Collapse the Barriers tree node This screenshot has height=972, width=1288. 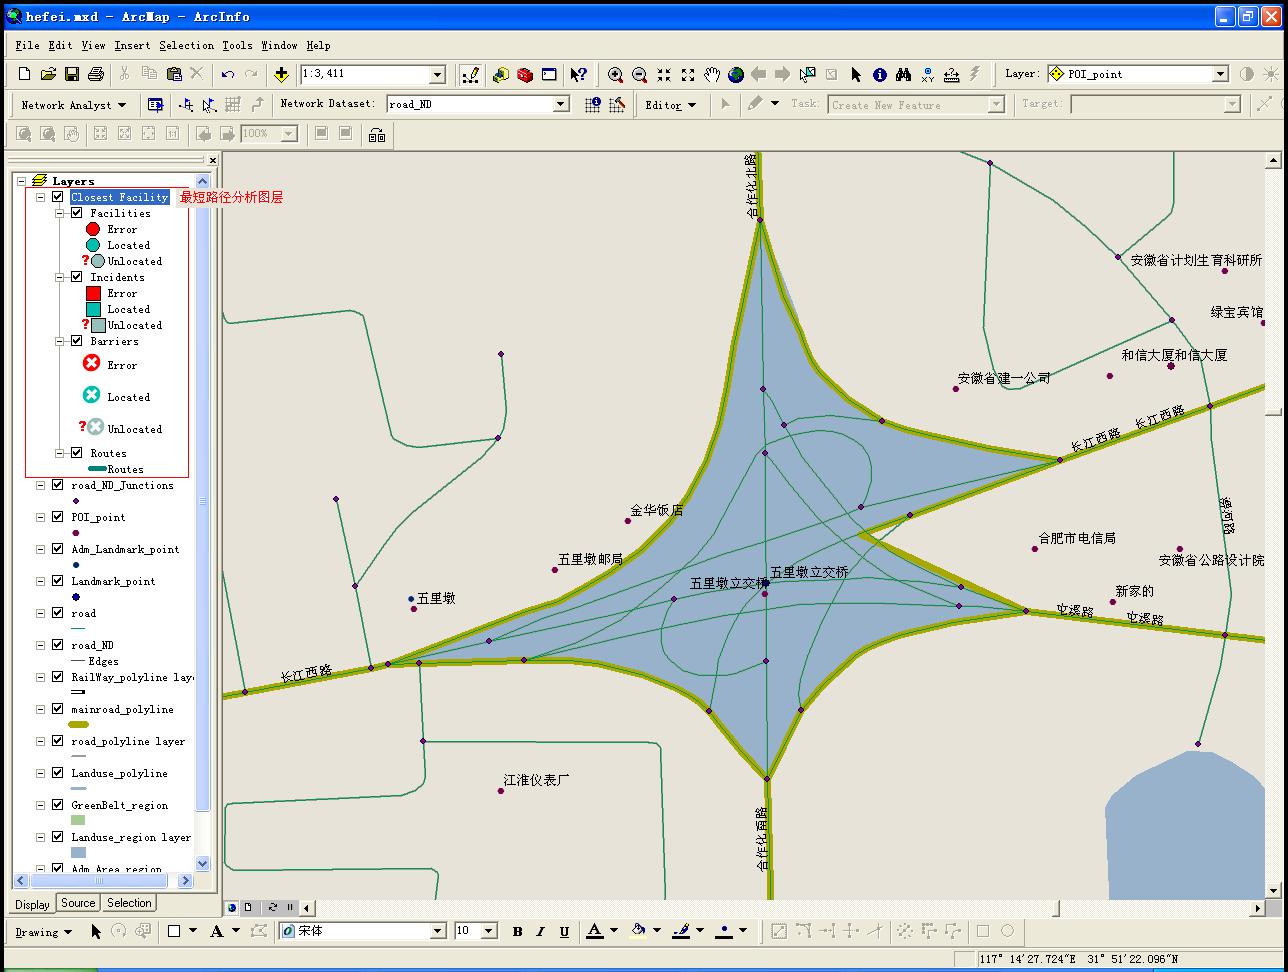click(x=61, y=341)
